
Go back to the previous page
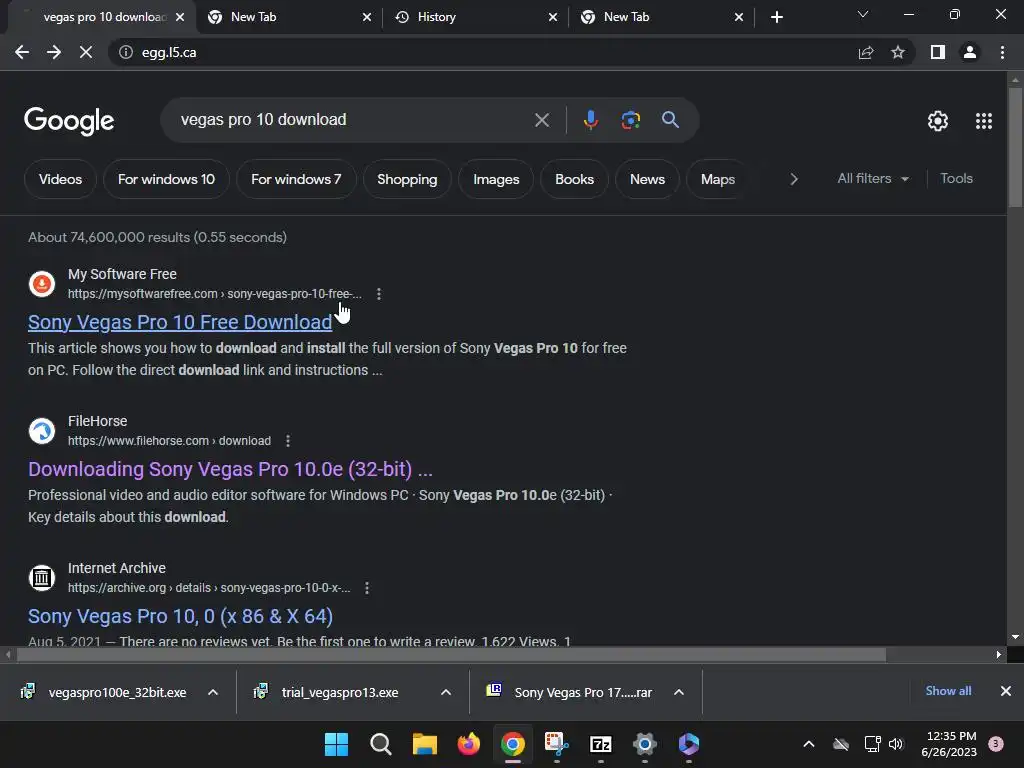[22, 52]
